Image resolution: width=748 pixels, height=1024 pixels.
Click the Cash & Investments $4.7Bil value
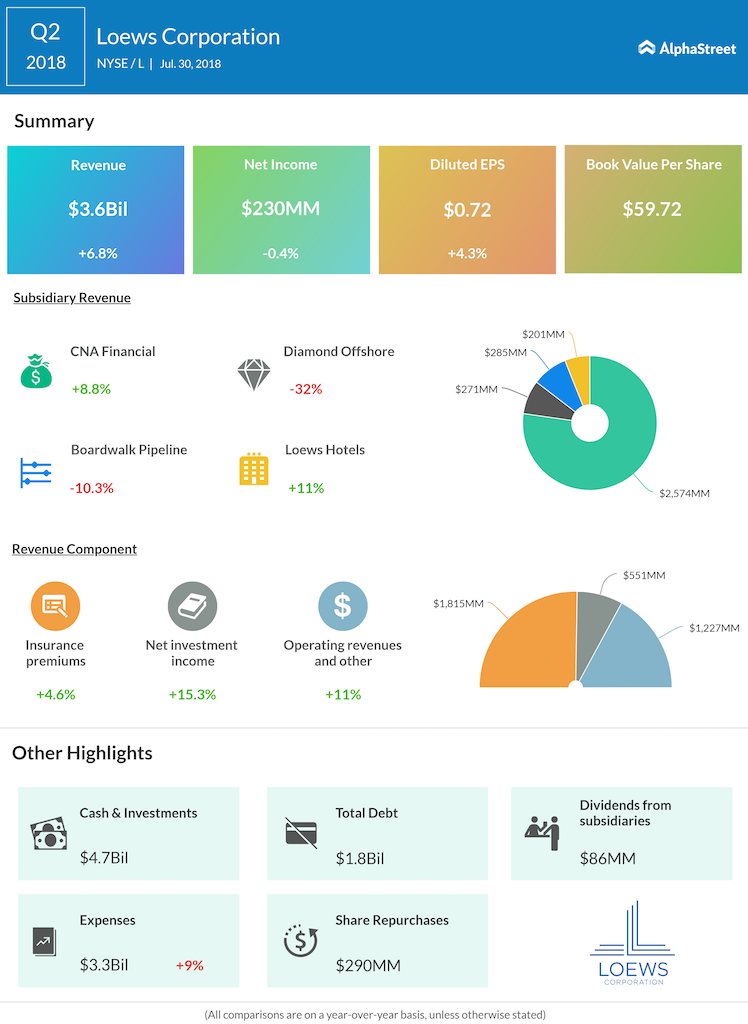point(104,858)
